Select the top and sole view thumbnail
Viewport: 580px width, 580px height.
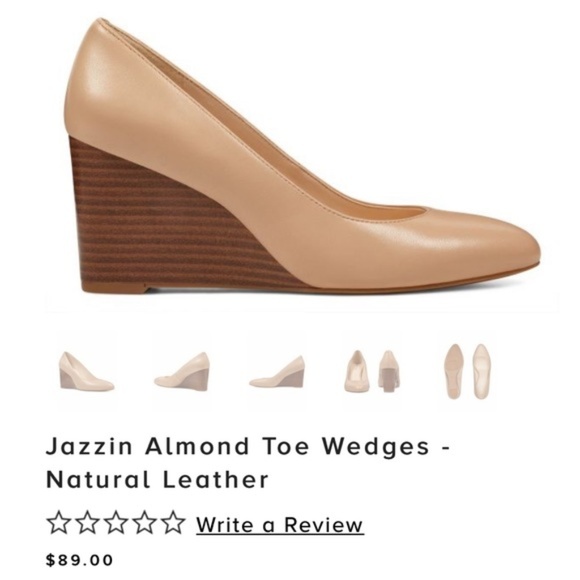[x=466, y=371]
